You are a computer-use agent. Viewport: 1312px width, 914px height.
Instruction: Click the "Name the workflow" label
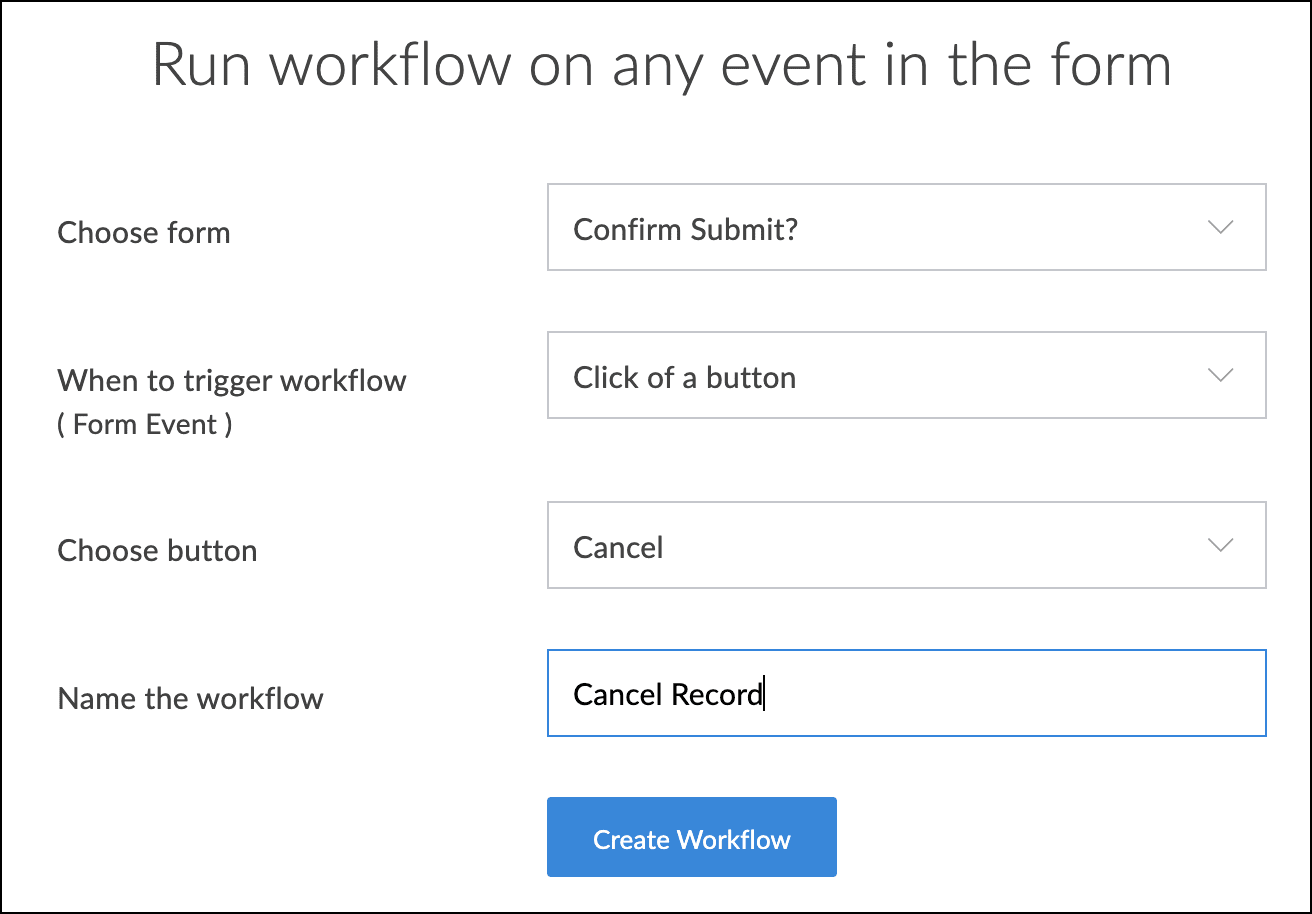[190, 698]
